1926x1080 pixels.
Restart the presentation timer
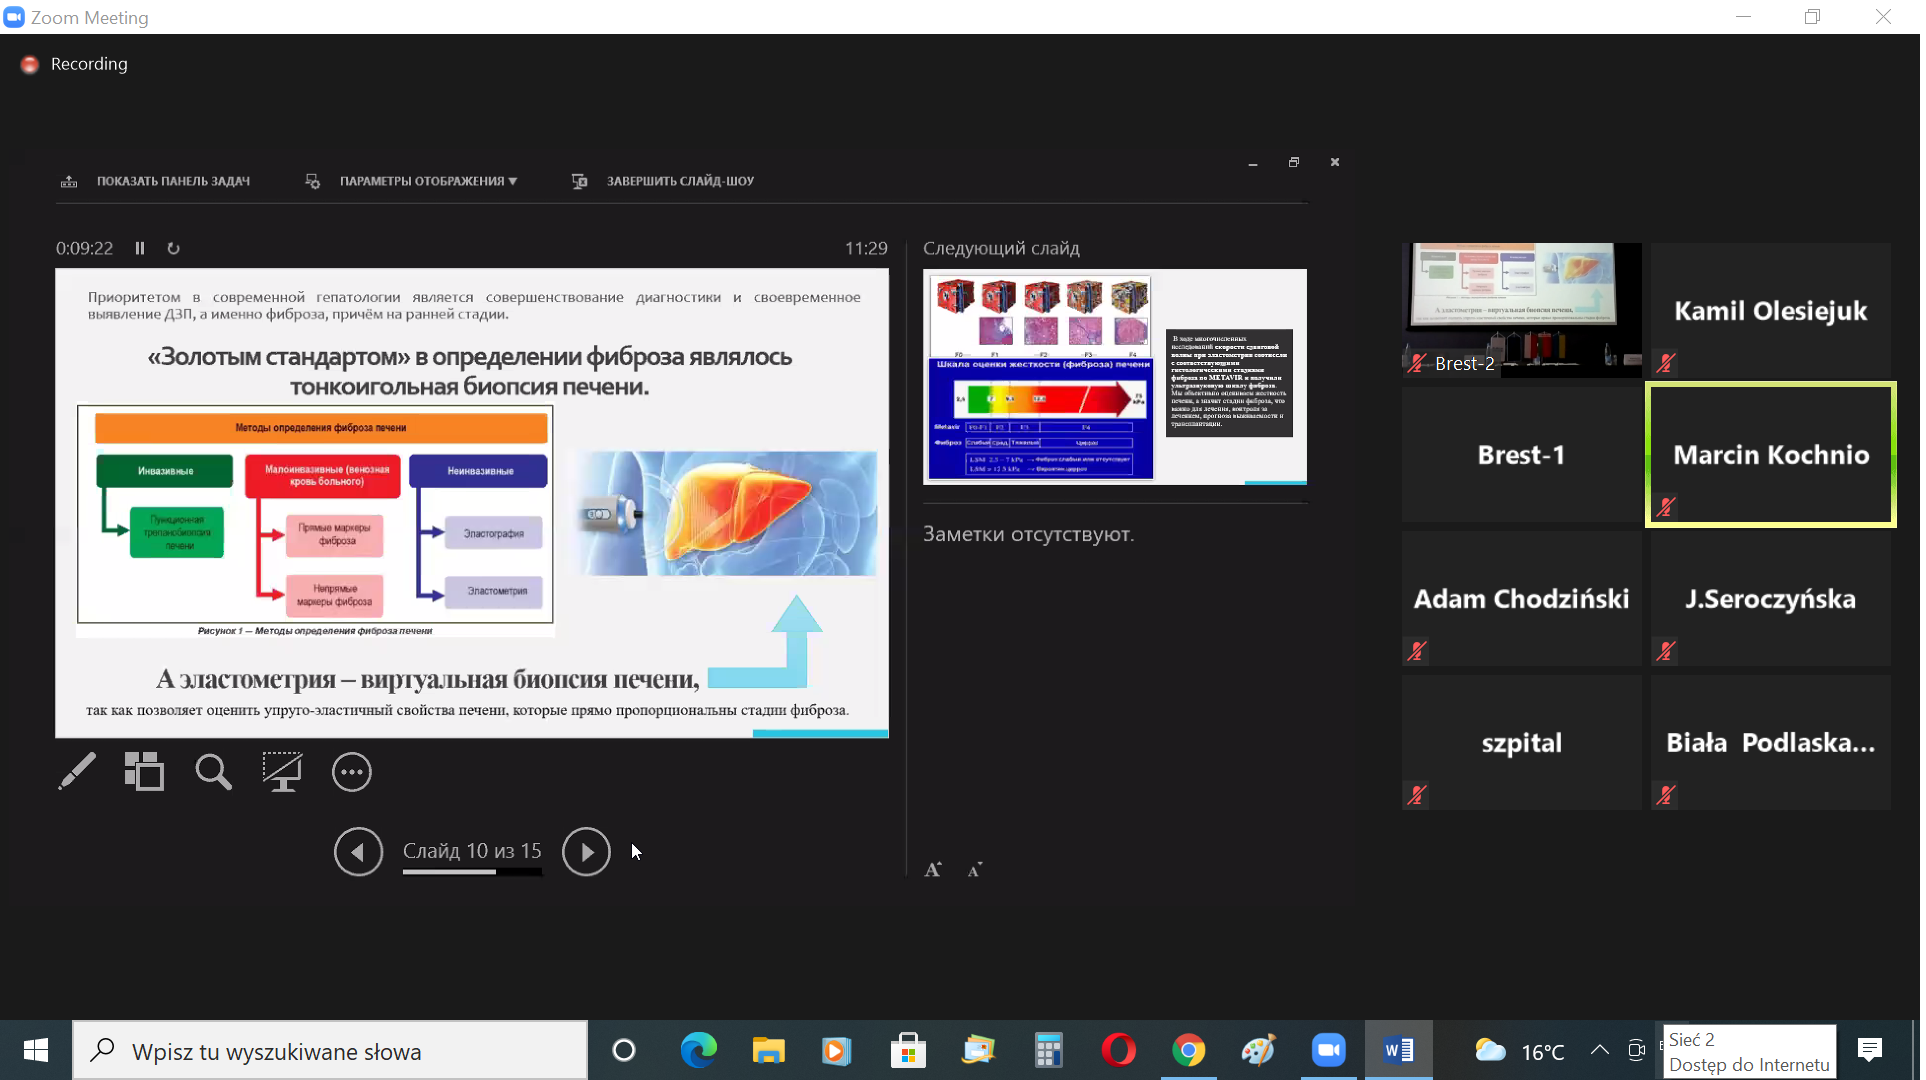(x=173, y=249)
